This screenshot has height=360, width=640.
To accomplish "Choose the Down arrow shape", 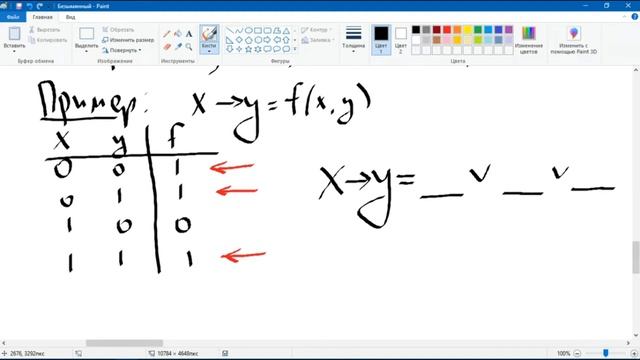I will click(229, 49).
